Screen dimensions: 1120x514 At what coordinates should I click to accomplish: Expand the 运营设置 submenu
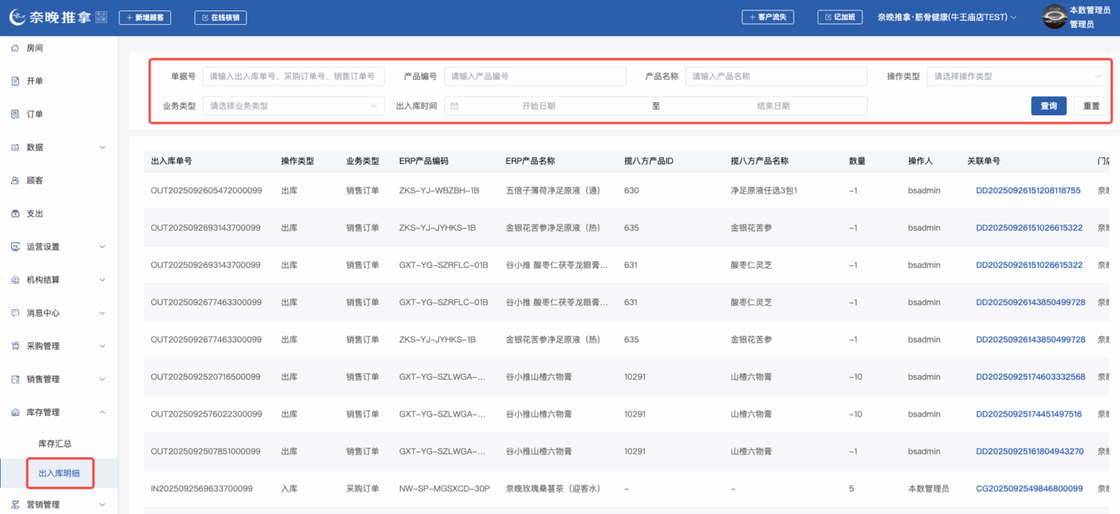point(102,247)
